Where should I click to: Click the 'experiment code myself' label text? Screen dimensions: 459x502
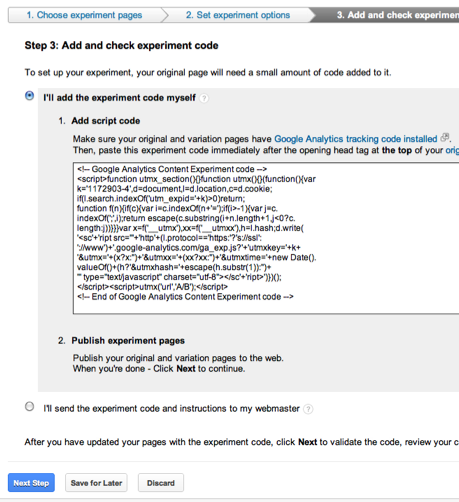(x=119, y=98)
